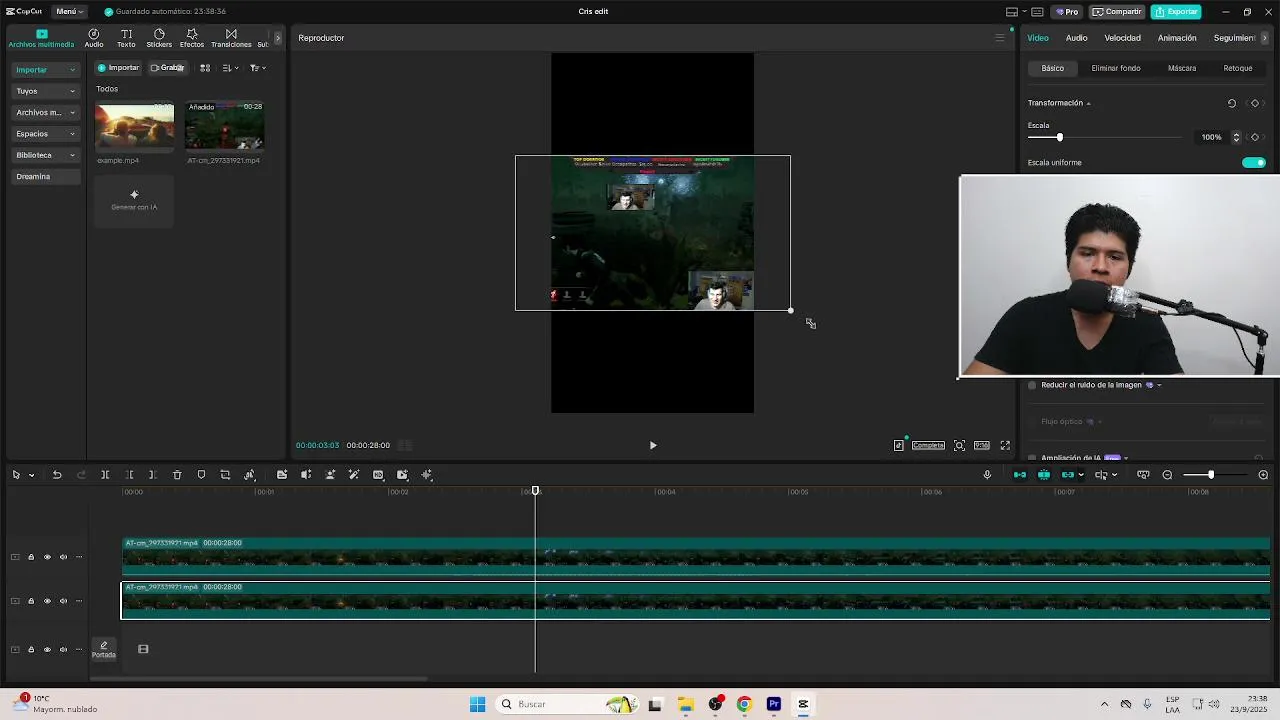Expand the Tuyos sidebar section
This screenshot has width=1280, height=720.
pyautogui.click(x=46, y=91)
